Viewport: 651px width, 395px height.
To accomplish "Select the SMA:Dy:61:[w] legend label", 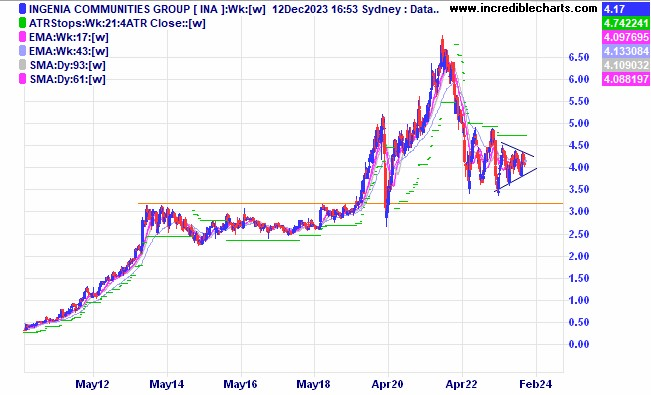I will click(68, 79).
